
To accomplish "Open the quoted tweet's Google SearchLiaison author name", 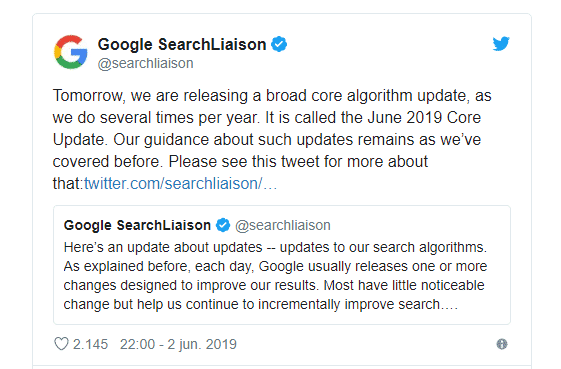I will pos(137,225).
